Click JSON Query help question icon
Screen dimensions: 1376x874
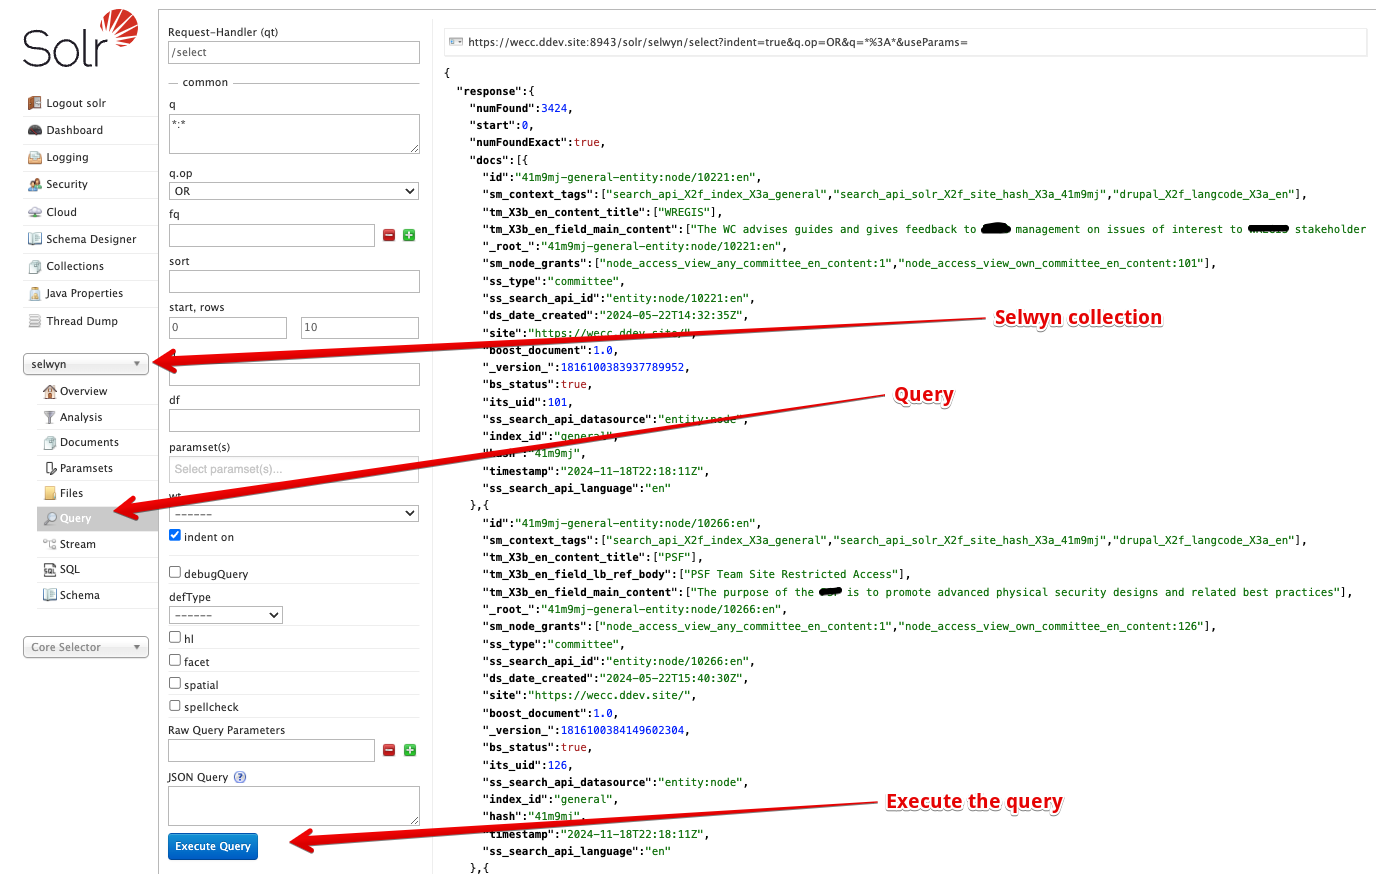pyautogui.click(x=240, y=777)
